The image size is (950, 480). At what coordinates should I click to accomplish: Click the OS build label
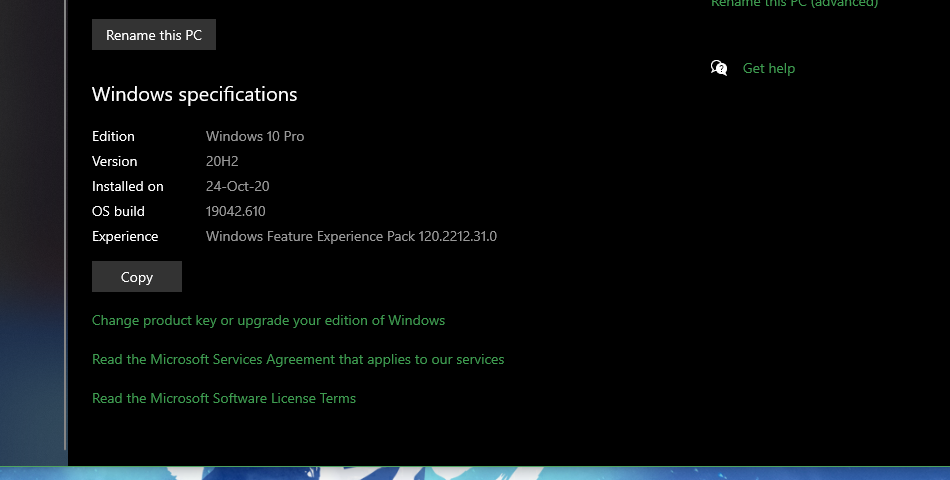coord(118,211)
